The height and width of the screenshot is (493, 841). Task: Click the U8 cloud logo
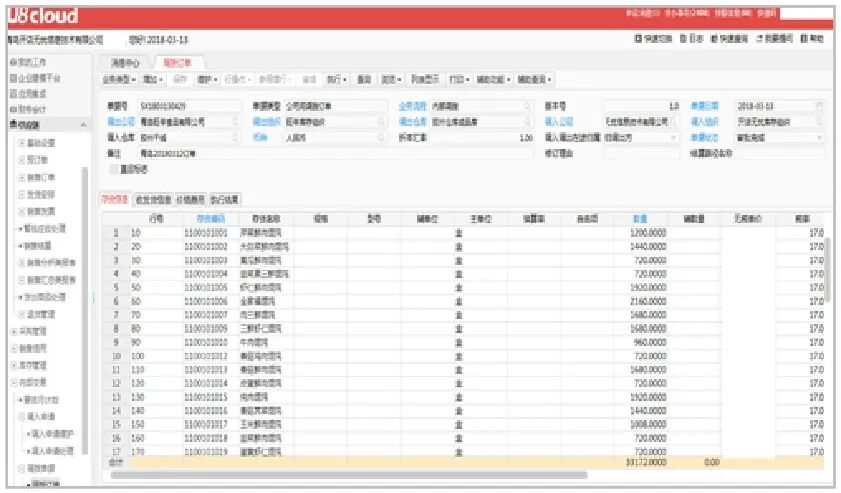click(x=43, y=16)
